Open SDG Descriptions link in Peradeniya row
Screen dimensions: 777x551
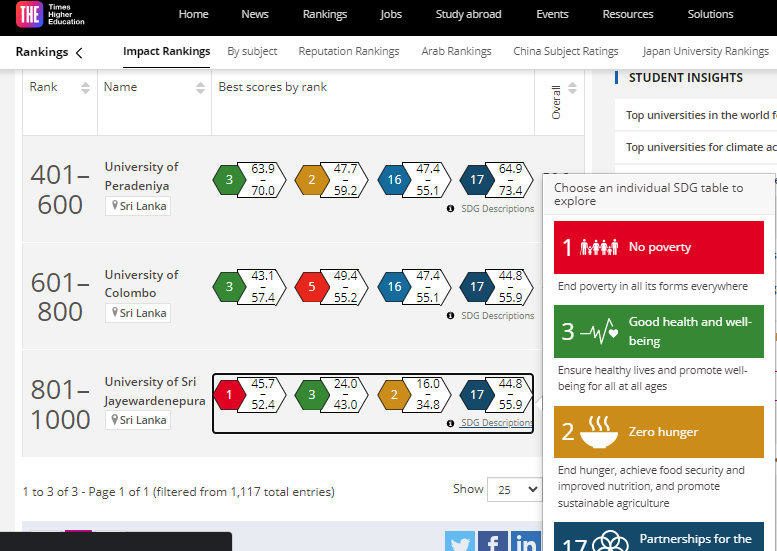pyautogui.click(x=498, y=209)
